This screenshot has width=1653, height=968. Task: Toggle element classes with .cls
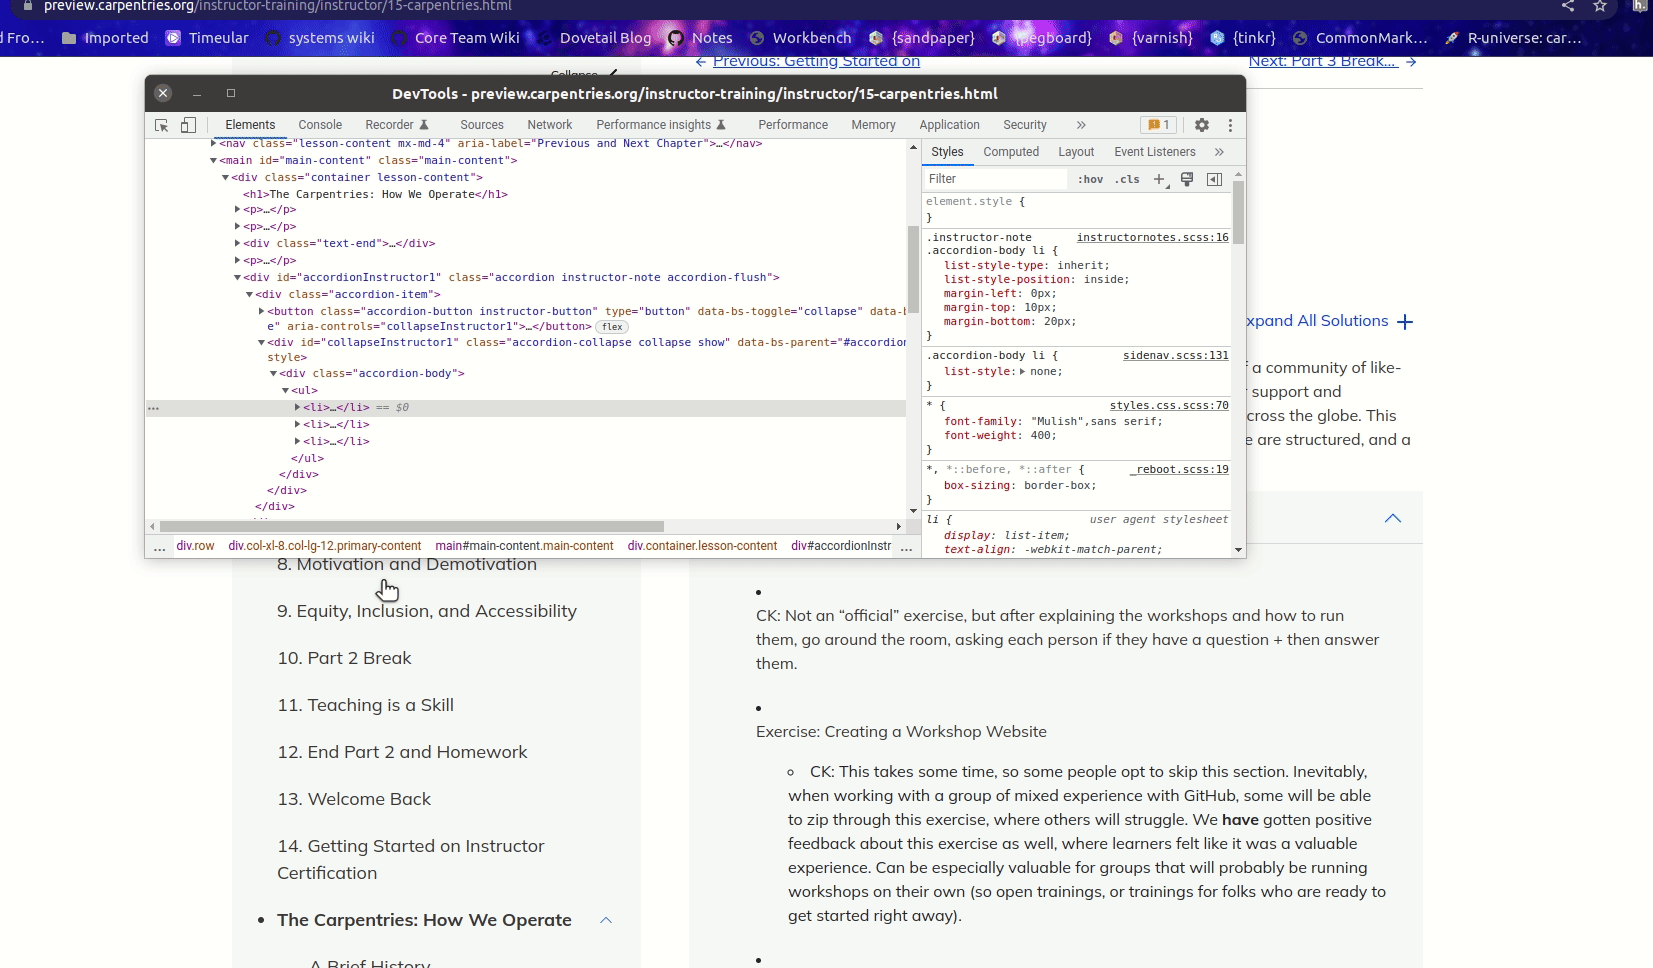pyautogui.click(x=1125, y=180)
